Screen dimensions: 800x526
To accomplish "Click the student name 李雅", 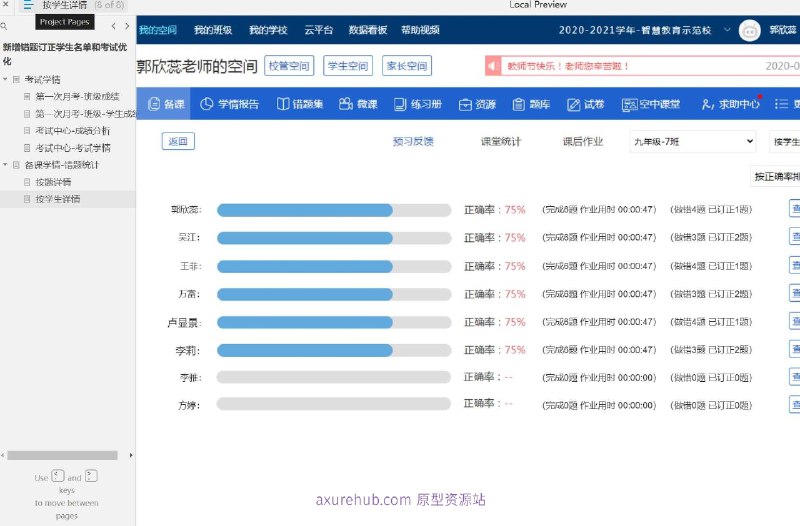I will (190, 378).
